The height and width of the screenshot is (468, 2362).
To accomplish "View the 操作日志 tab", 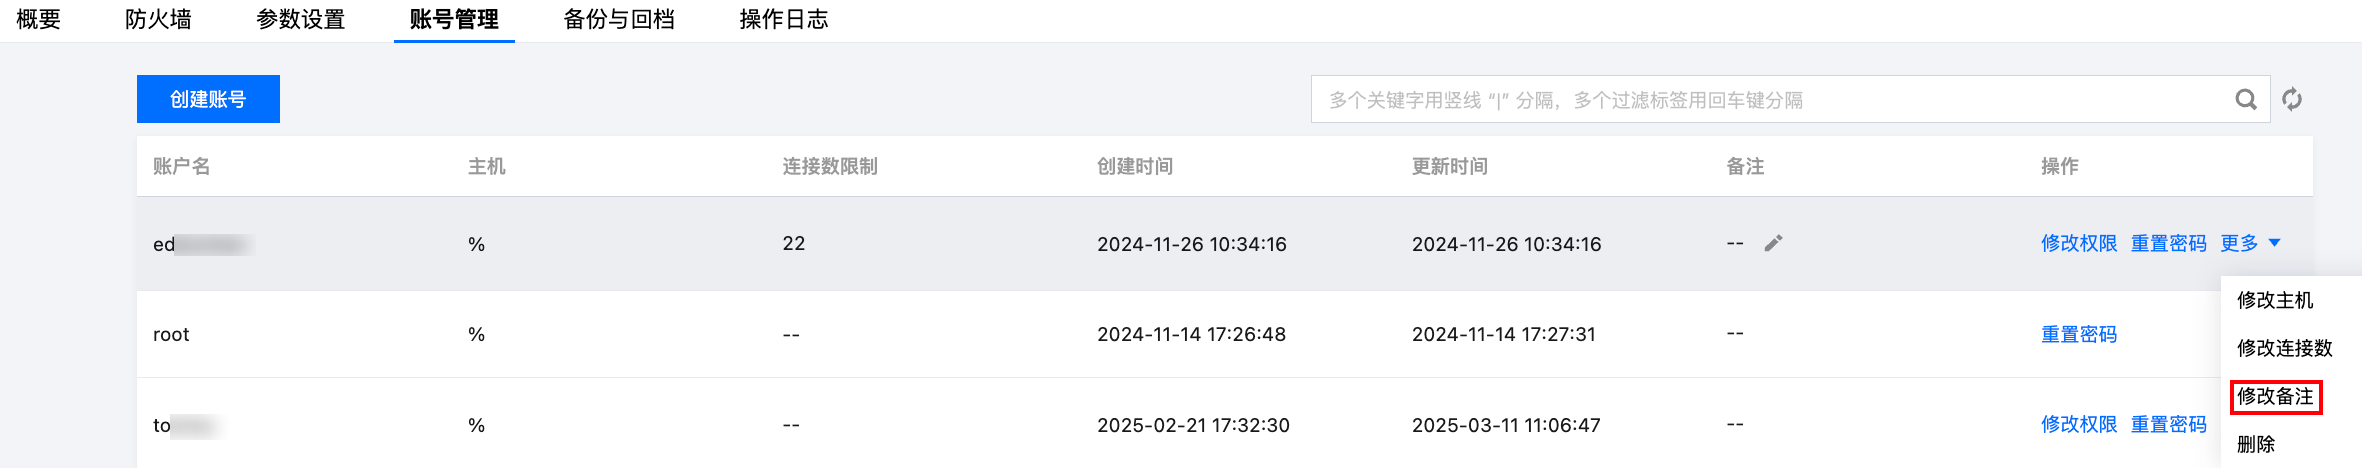I will (784, 20).
